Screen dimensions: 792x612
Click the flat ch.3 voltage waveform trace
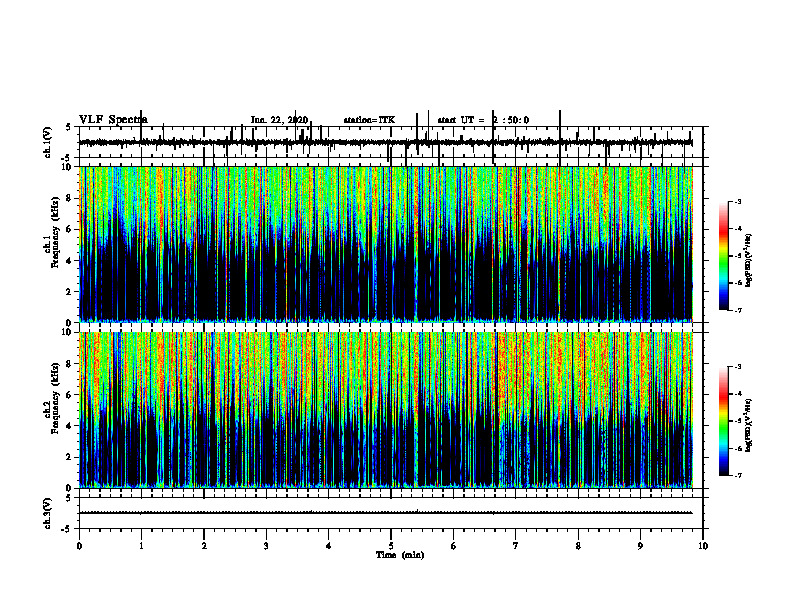(x=386, y=513)
